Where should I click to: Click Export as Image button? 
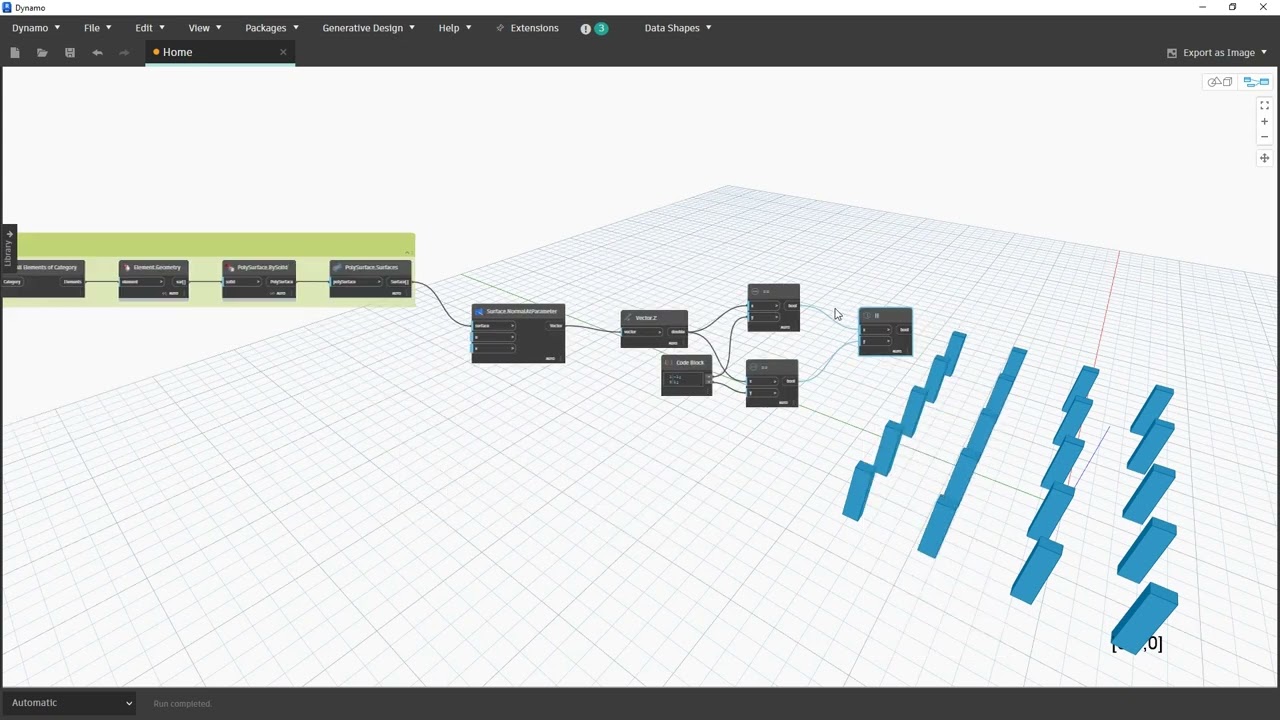[1210, 52]
